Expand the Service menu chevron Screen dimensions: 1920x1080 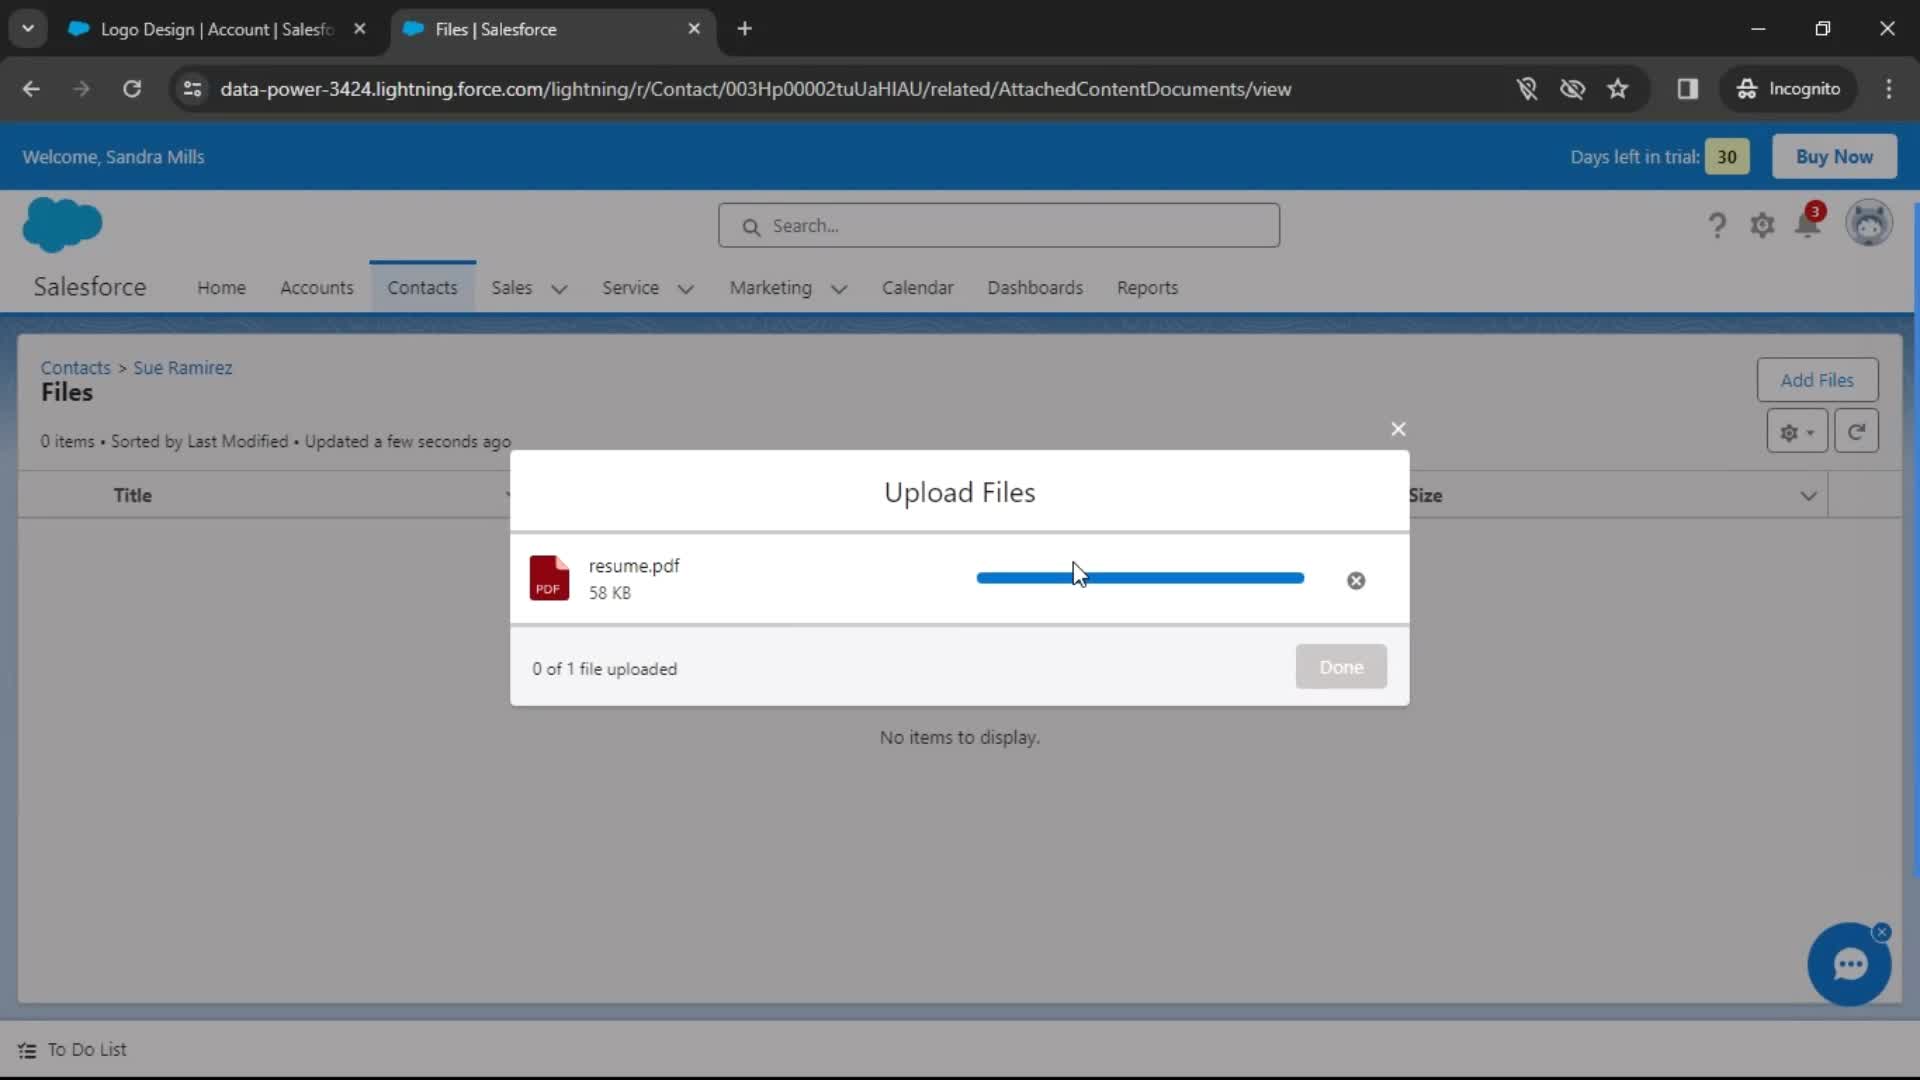click(x=685, y=289)
